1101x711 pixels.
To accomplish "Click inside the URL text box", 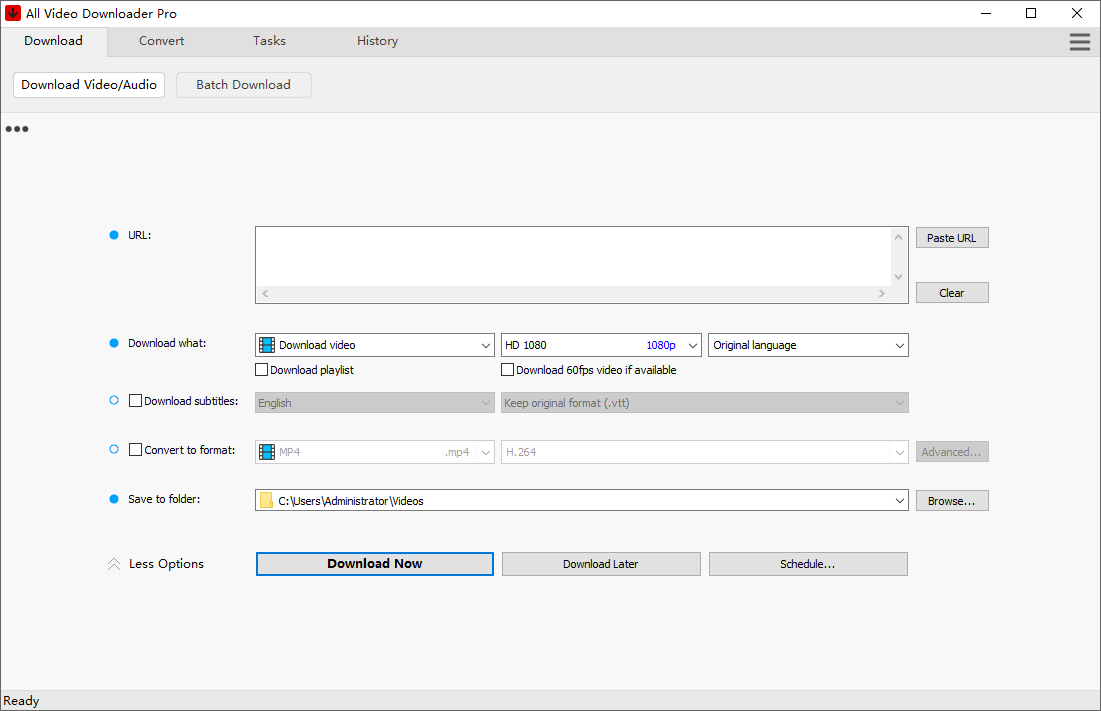I will click(x=572, y=256).
